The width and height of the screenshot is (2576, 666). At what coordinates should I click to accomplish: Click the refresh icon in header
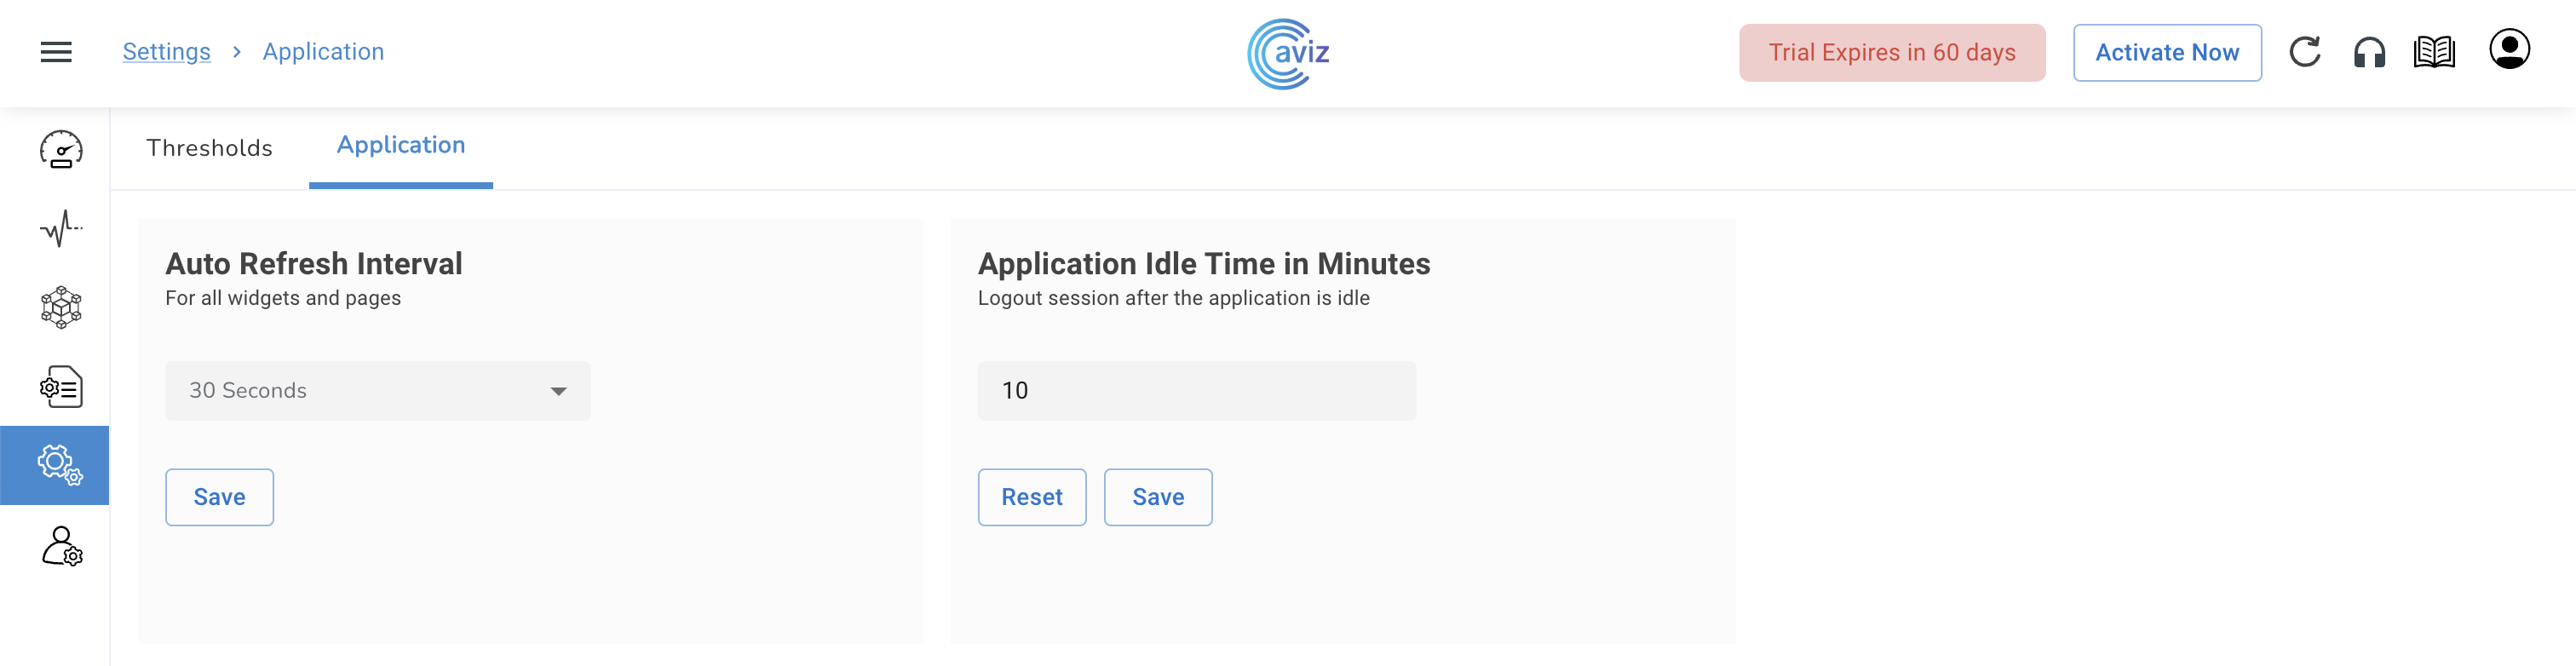[2304, 52]
